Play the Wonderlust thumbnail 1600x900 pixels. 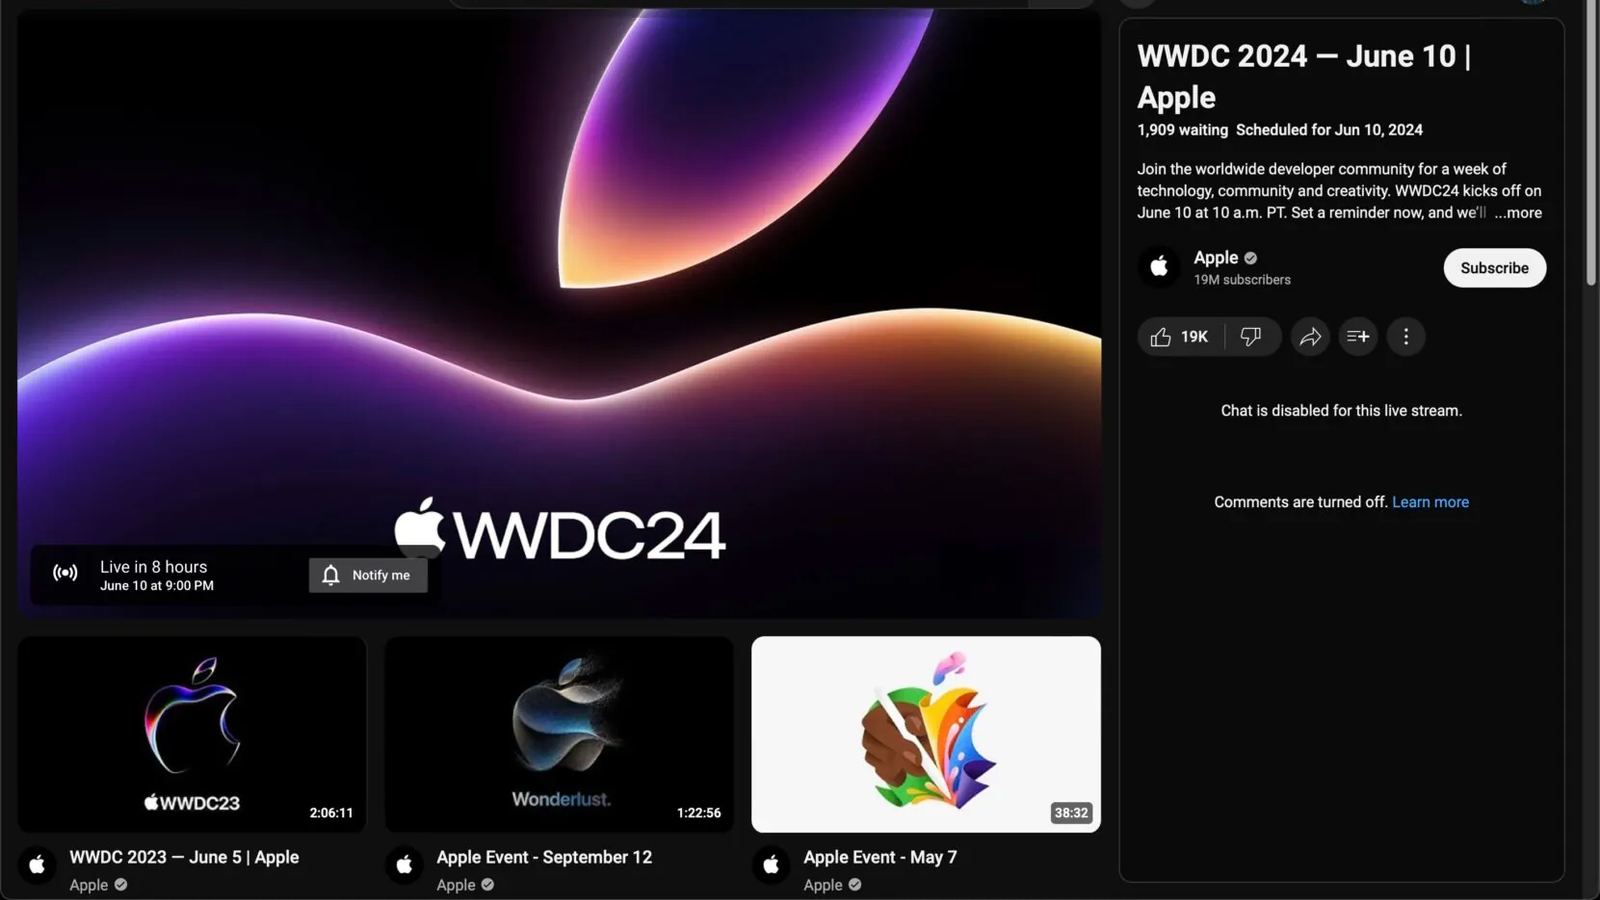(x=559, y=734)
